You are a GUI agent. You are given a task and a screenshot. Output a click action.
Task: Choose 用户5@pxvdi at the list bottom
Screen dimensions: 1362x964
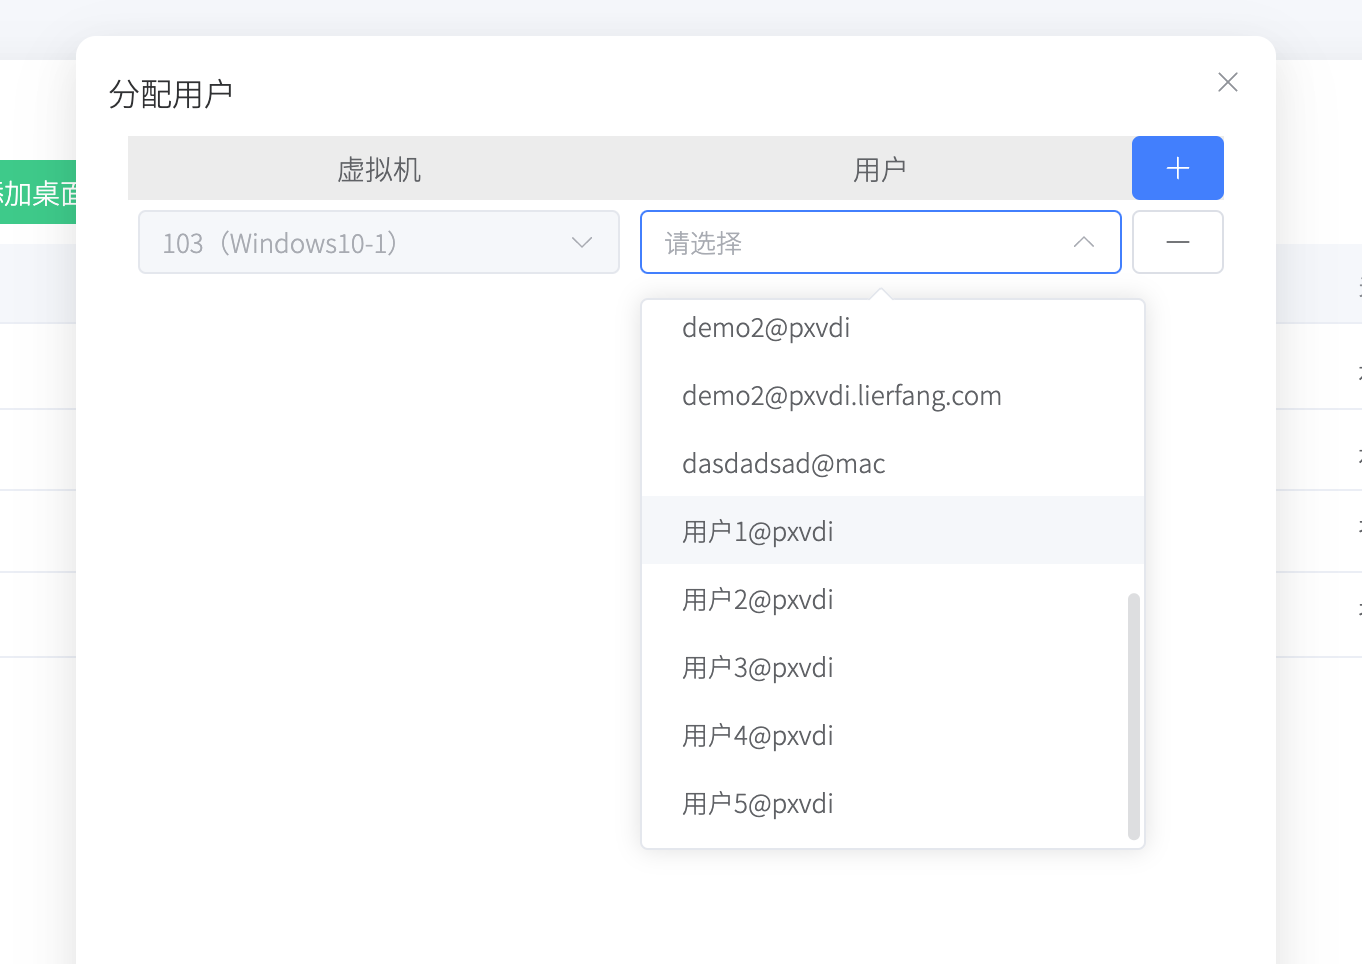tap(757, 803)
